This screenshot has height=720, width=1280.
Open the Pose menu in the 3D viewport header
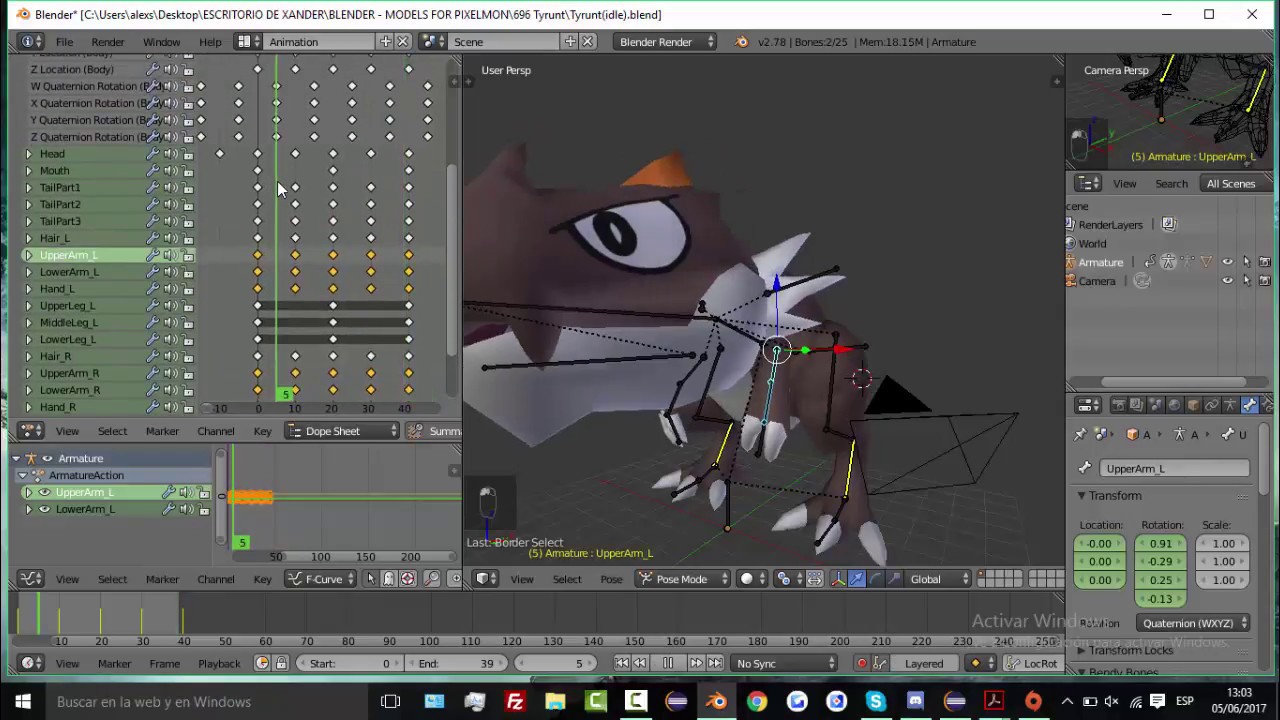pyautogui.click(x=611, y=579)
